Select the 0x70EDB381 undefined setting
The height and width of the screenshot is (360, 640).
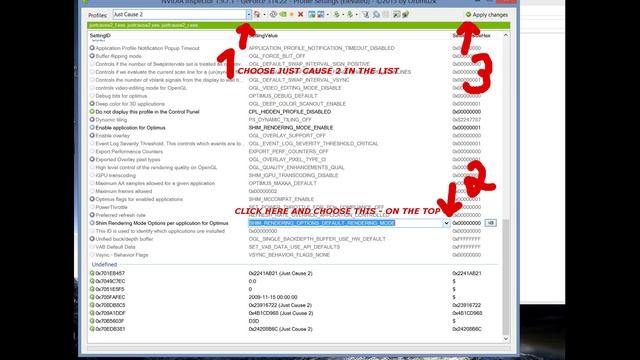110,329
